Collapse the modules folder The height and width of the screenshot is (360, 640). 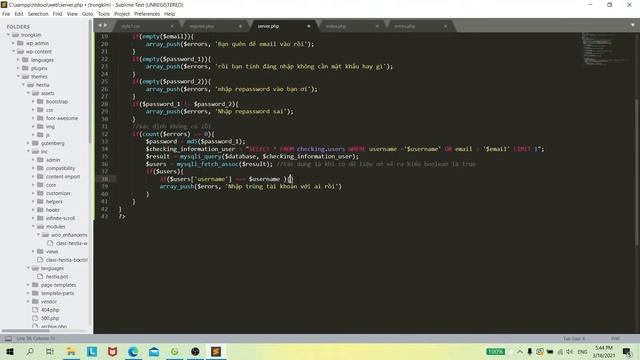pyautogui.click(x=33, y=227)
